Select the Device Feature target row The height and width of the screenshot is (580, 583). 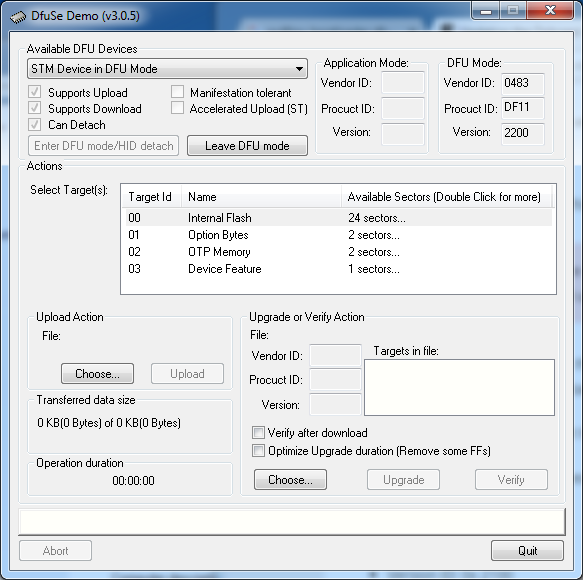pos(338,269)
